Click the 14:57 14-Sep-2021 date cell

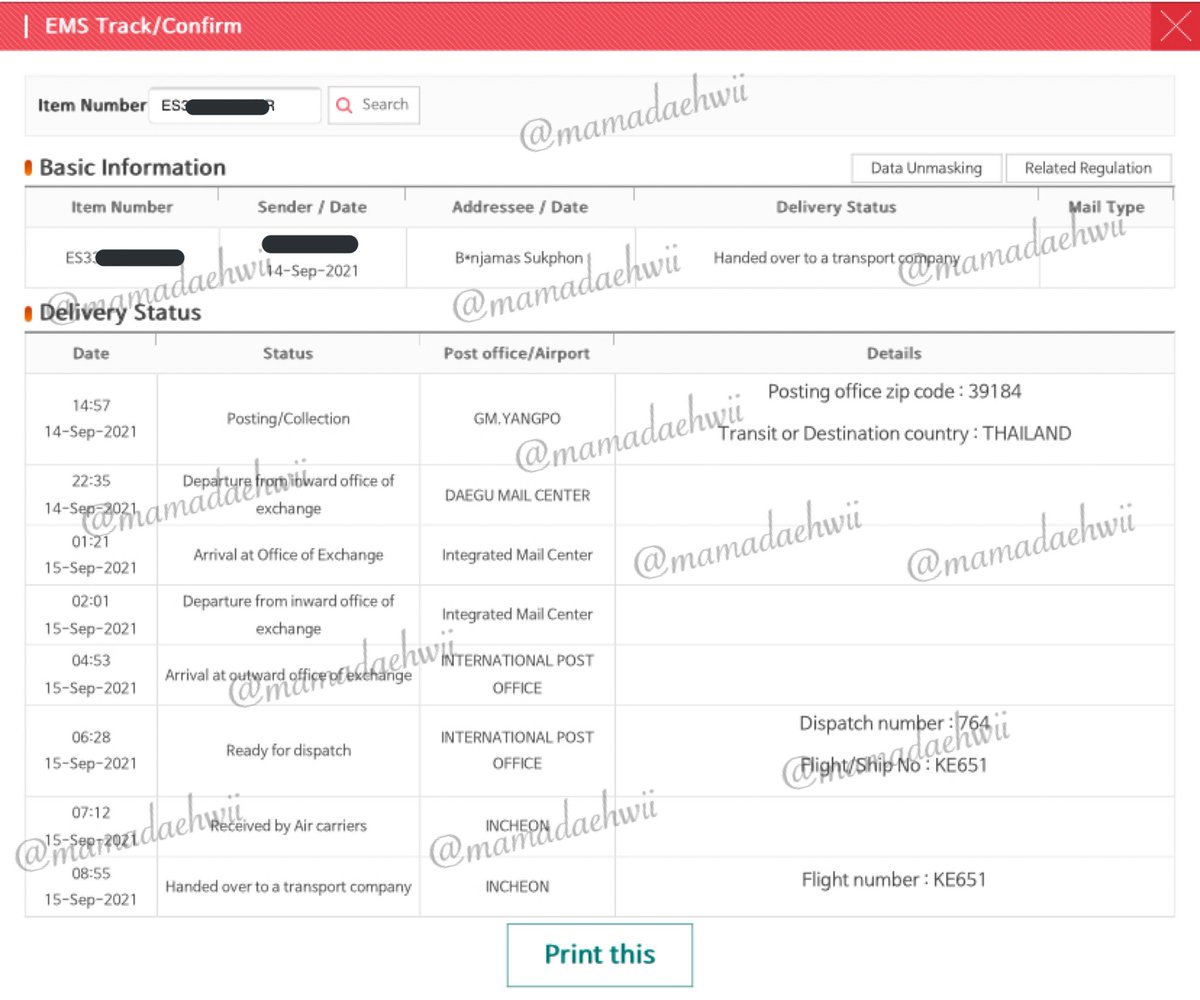point(91,419)
